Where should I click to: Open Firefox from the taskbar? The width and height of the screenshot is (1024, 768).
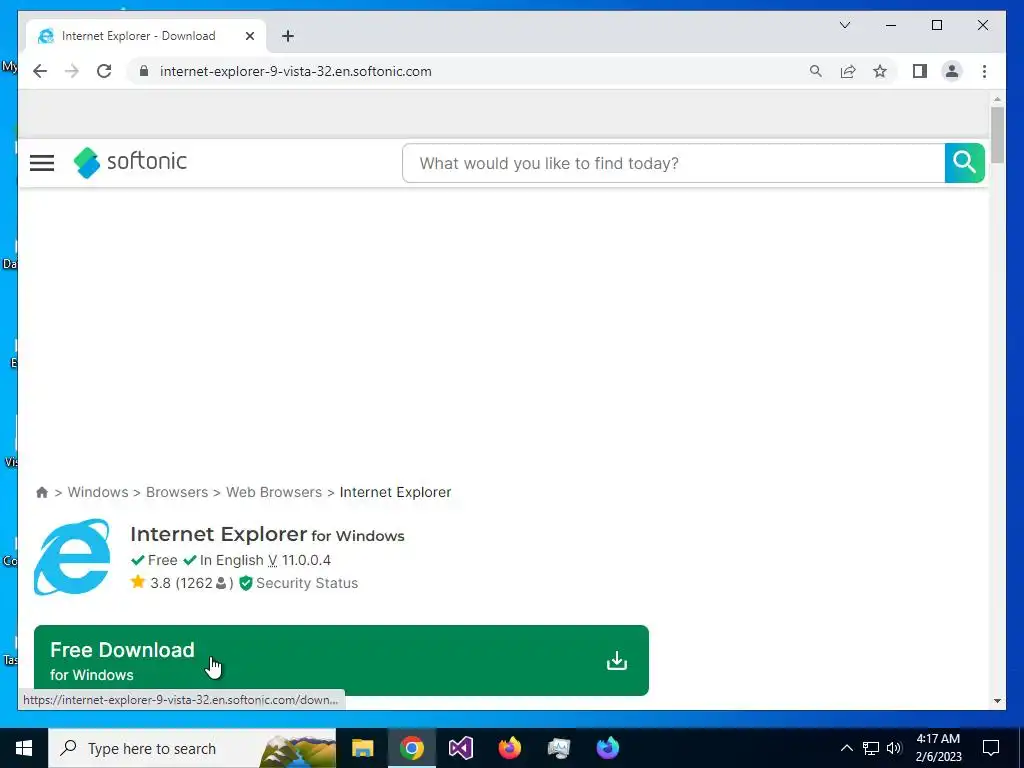pos(509,748)
